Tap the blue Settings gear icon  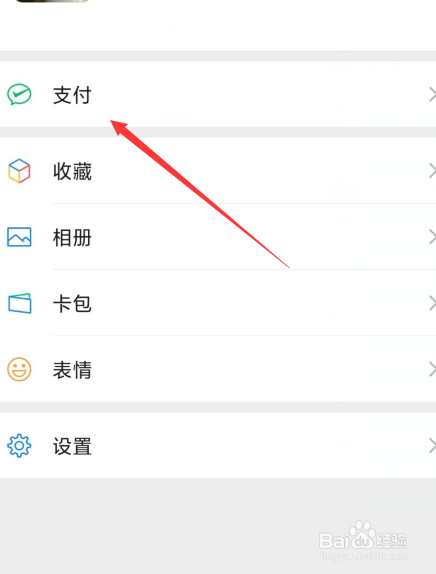tap(19, 446)
